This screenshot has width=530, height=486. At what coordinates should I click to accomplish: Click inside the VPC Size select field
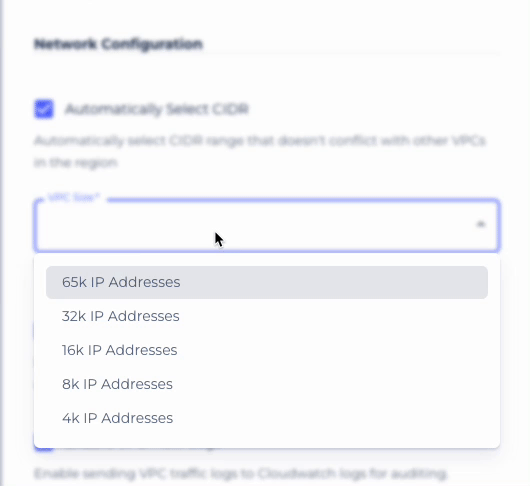point(267,225)
